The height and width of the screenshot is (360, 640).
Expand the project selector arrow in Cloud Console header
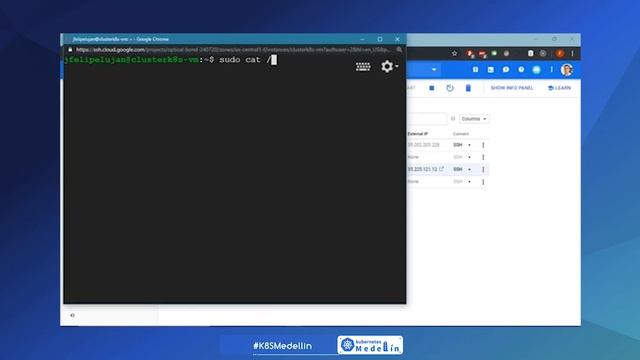(x=433, y=70)
